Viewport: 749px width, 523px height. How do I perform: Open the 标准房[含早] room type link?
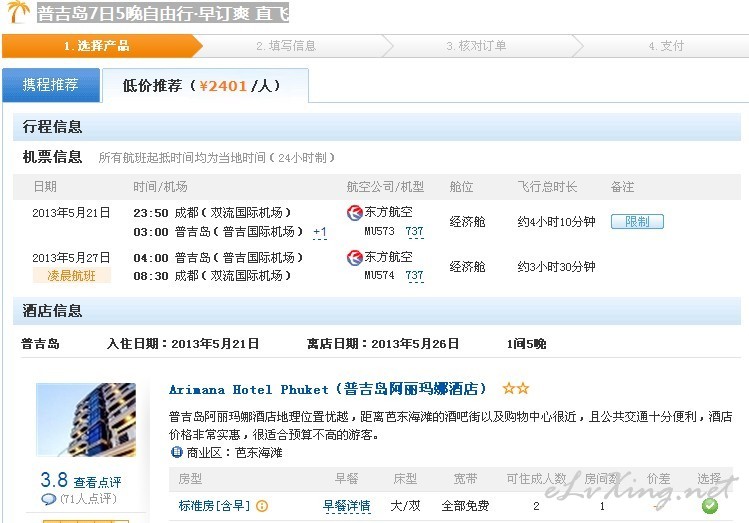[x=214, y=506]
